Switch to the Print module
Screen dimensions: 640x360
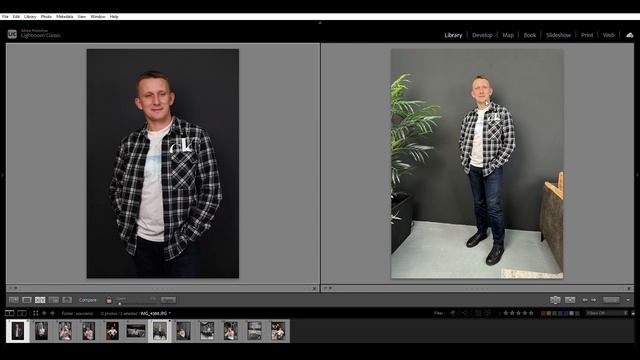pyautogui.click(x=587, y=35)
